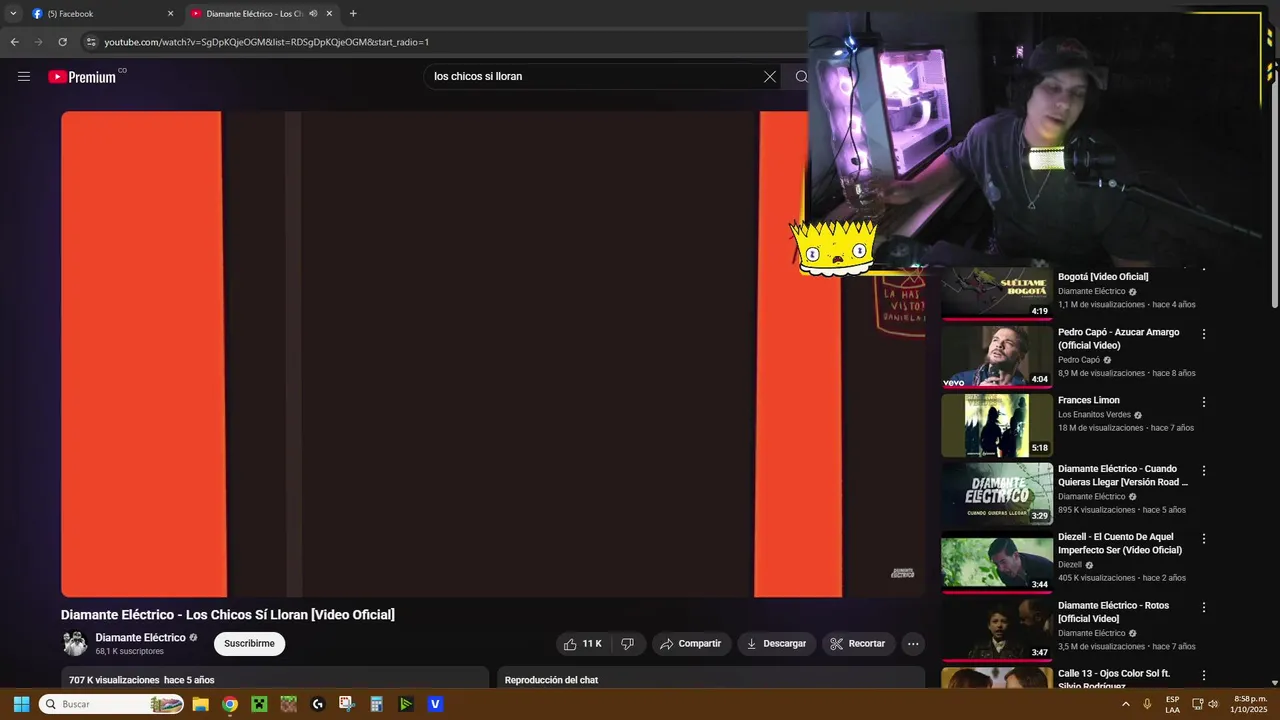Click the Descargar download button
This screenshot has width=1280, height=720.
click(x=776, y=644)
